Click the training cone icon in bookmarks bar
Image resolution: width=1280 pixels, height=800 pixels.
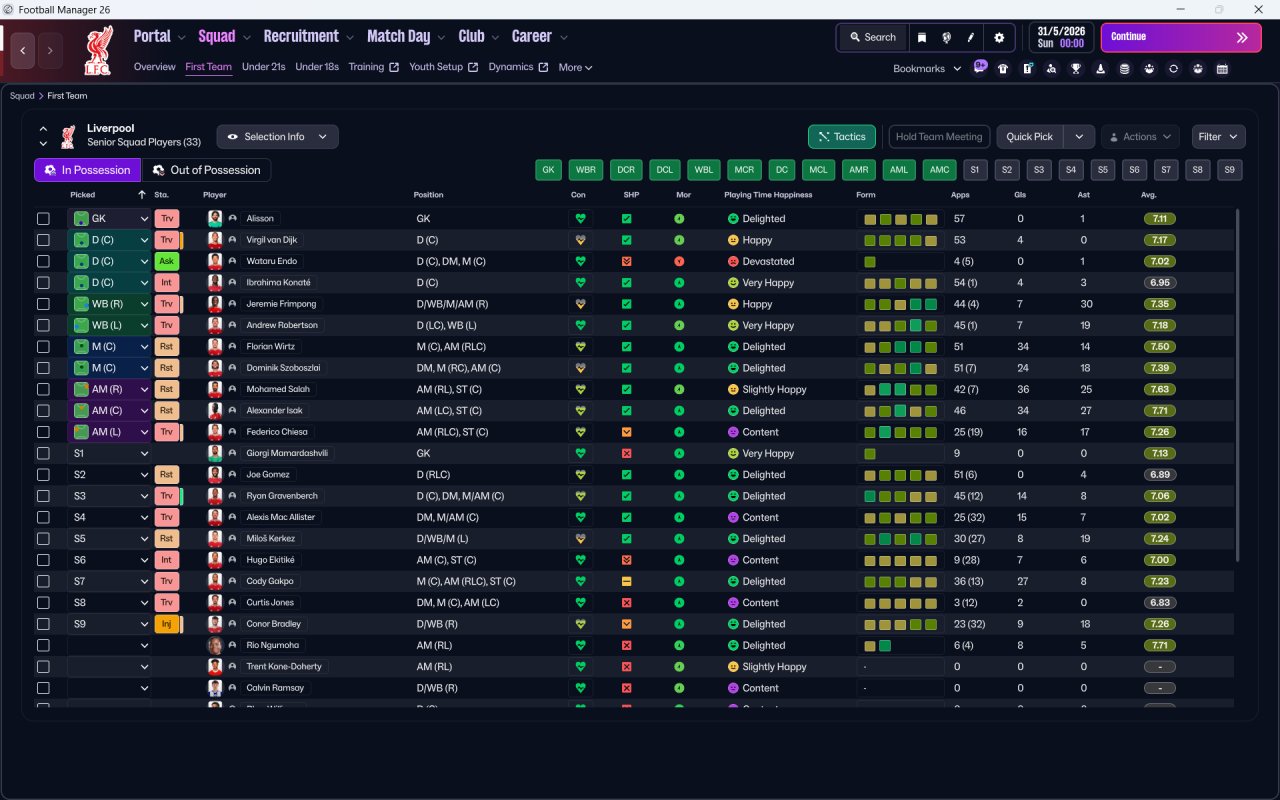pyautogui.click(x=1101, y=69)
